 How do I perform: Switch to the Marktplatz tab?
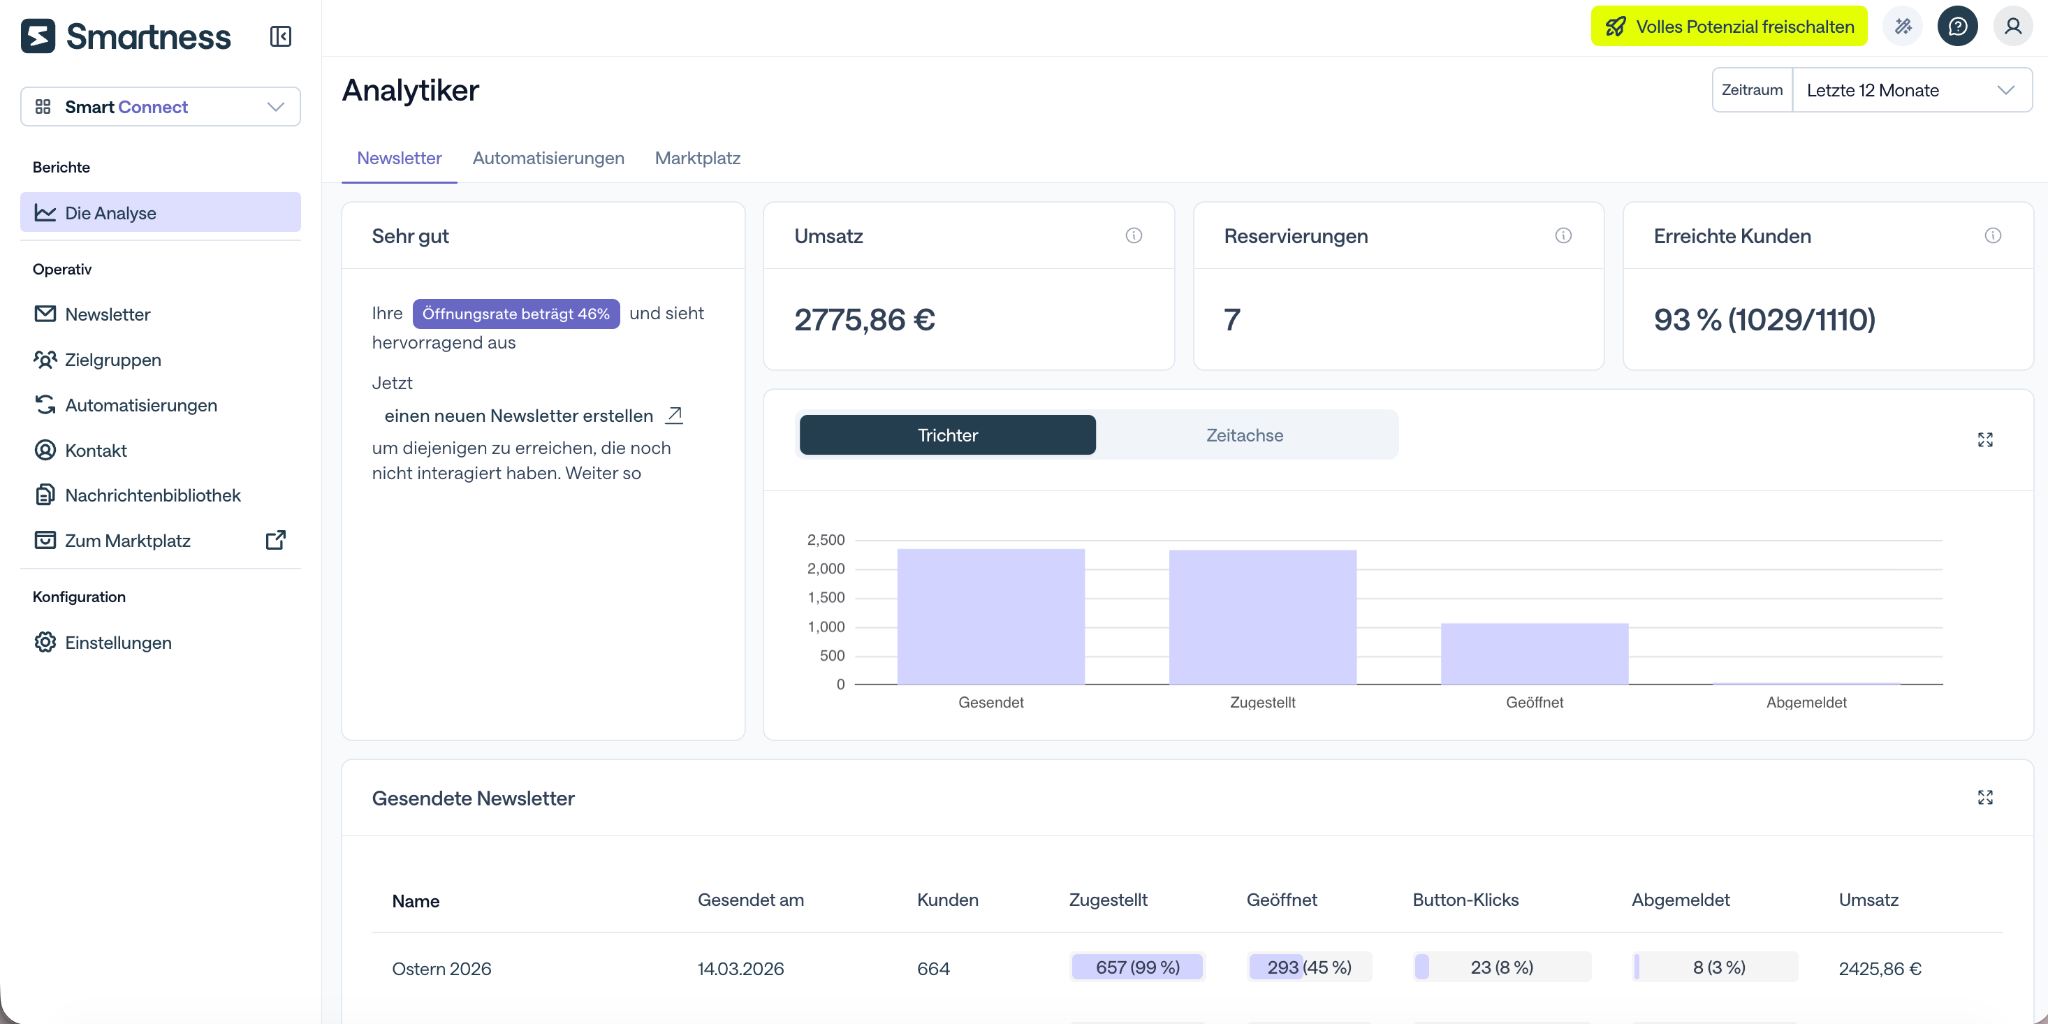point(698,158)
